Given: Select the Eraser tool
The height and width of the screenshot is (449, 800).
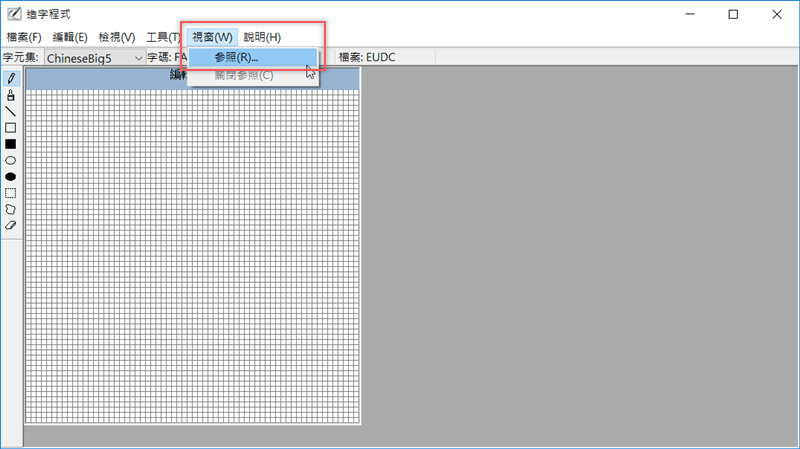Looking at the screenshot, I should (x=11, y=226).
